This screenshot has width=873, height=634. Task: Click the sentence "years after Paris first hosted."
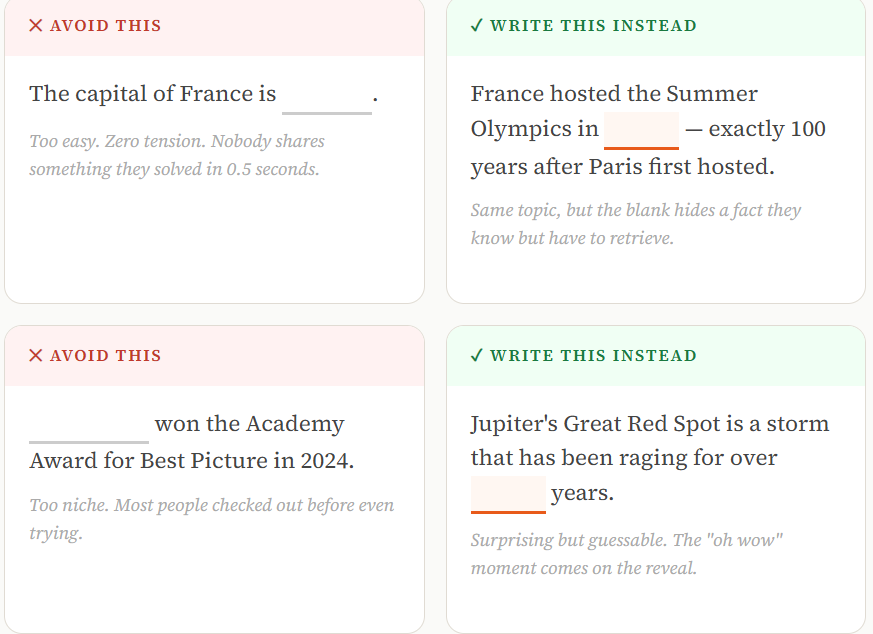click(x=622, y=166)
